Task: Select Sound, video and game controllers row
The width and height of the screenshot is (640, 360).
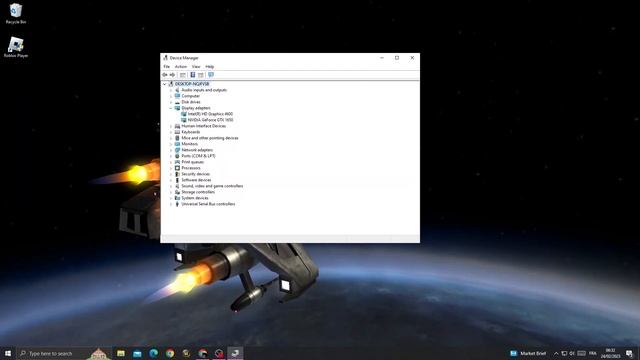Action: 212,186
